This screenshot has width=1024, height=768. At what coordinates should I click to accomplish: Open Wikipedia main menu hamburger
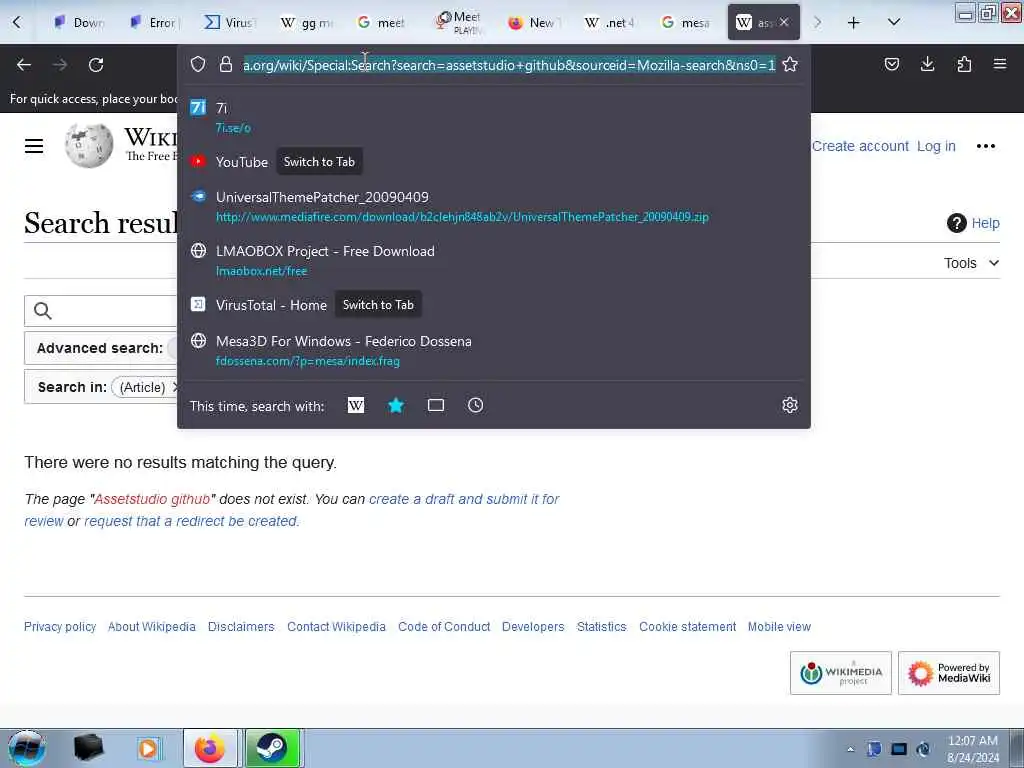tap(34, 146)
